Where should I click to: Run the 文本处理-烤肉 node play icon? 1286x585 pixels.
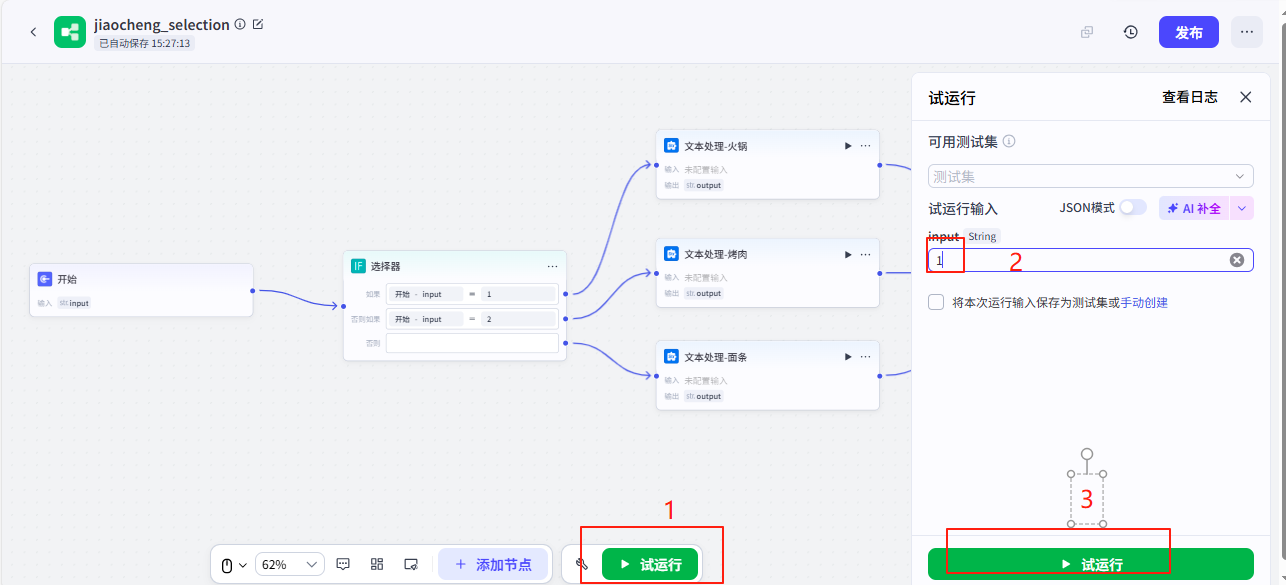pyautogui.click(x=848, y=254)
